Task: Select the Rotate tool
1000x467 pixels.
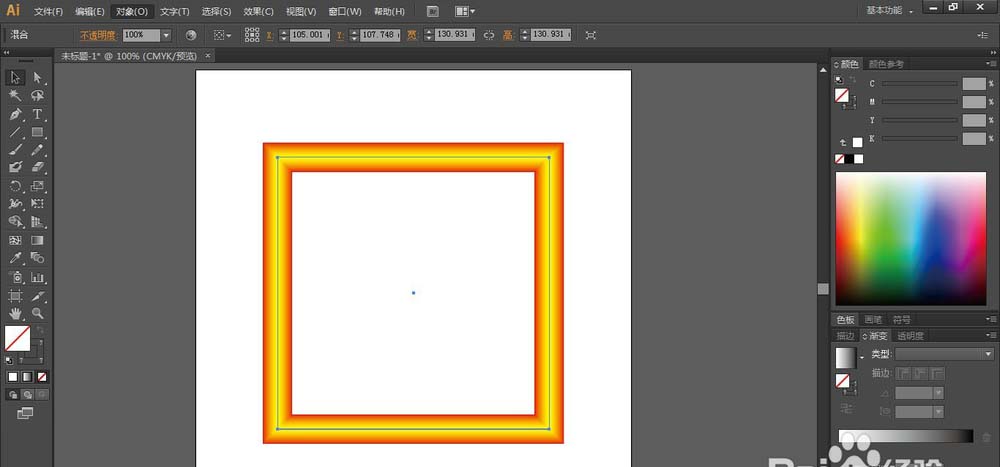Action: click(16, 186)
